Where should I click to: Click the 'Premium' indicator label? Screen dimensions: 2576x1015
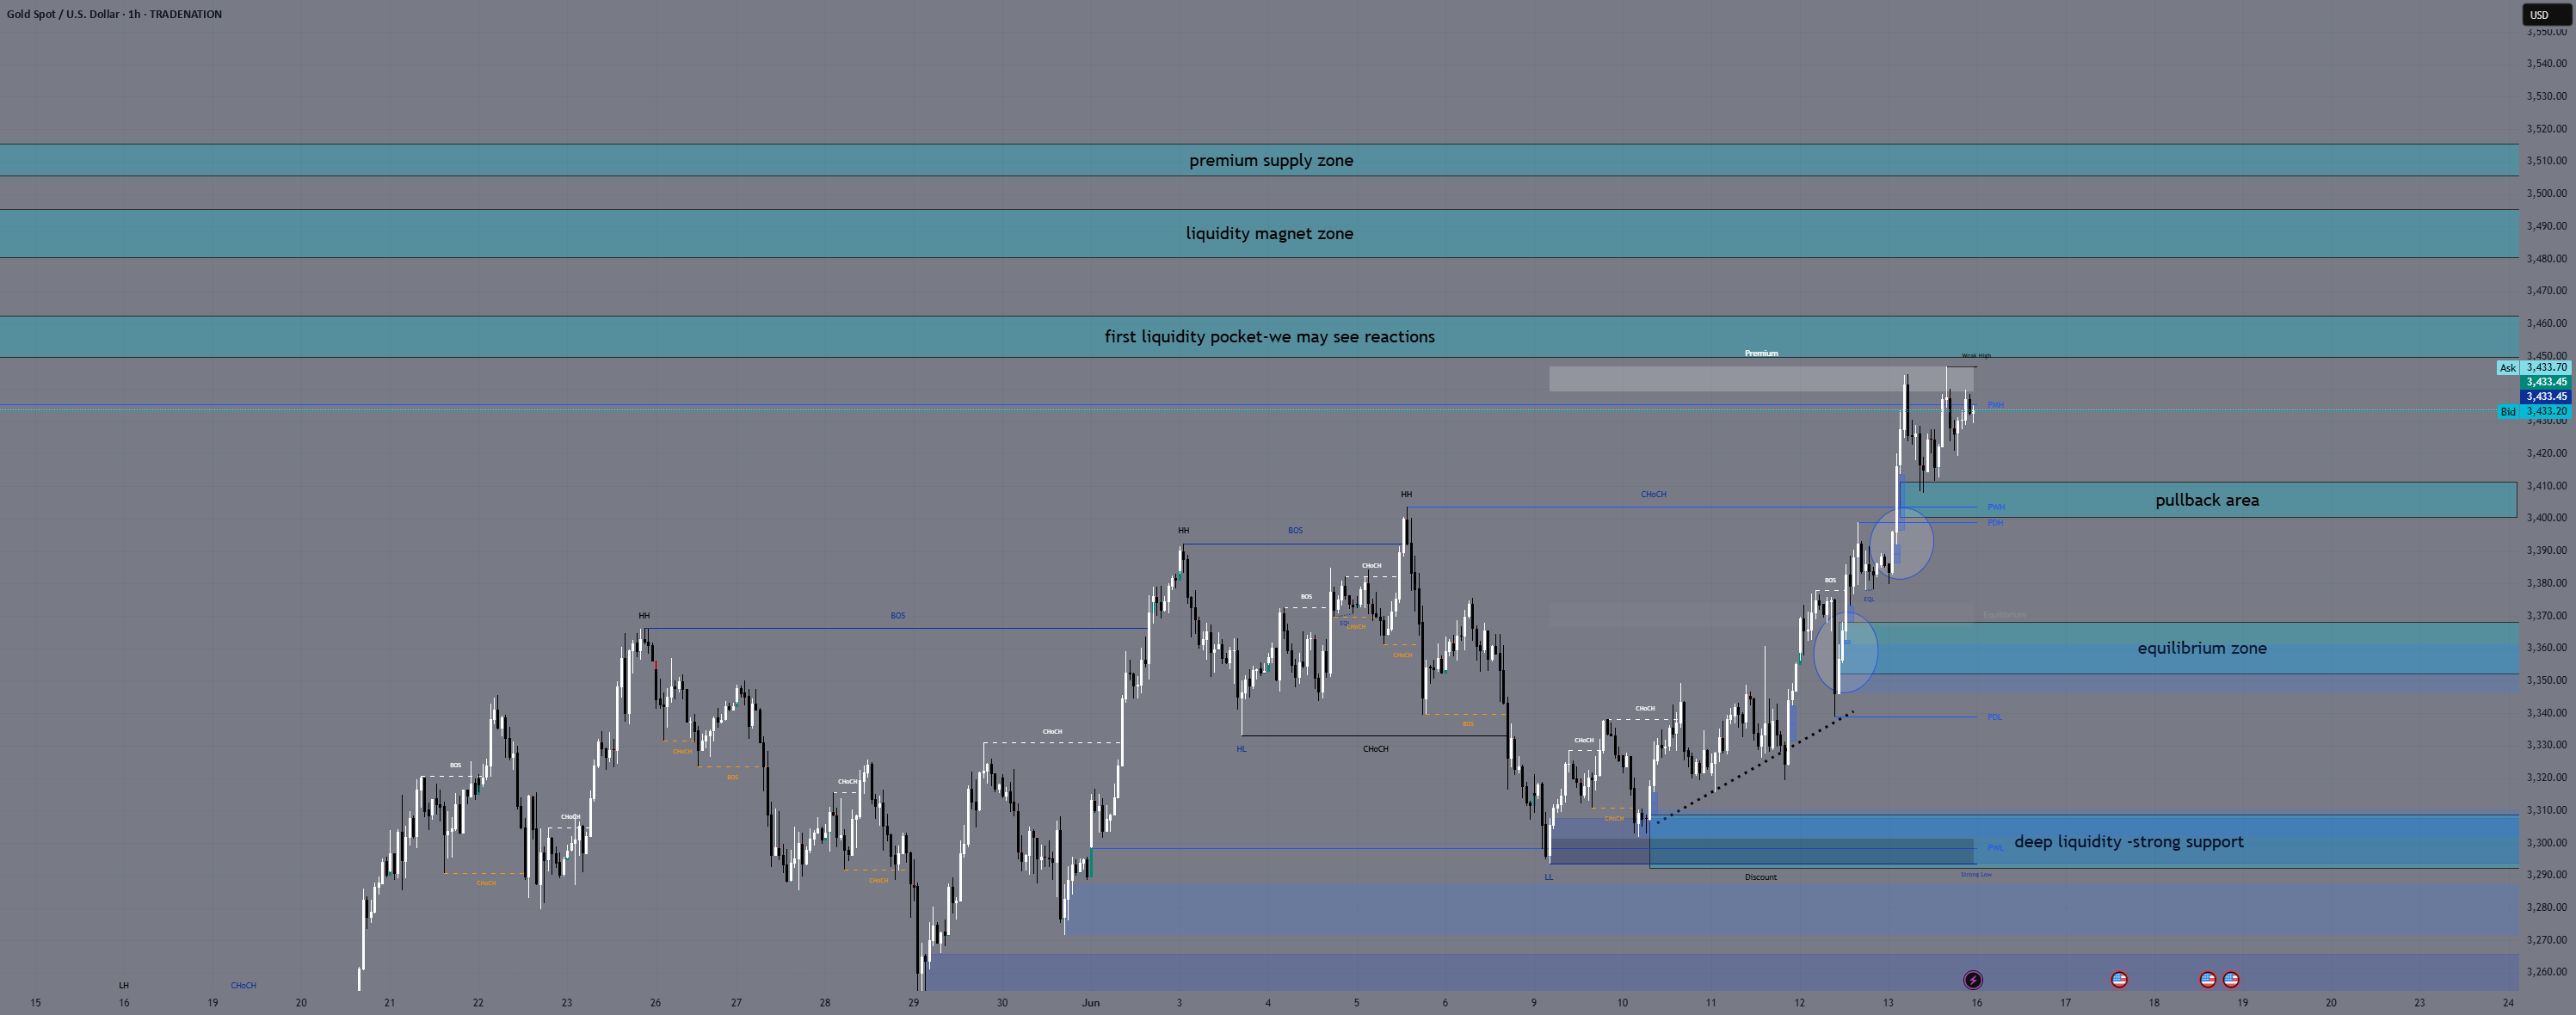[x=1761, y=353]
